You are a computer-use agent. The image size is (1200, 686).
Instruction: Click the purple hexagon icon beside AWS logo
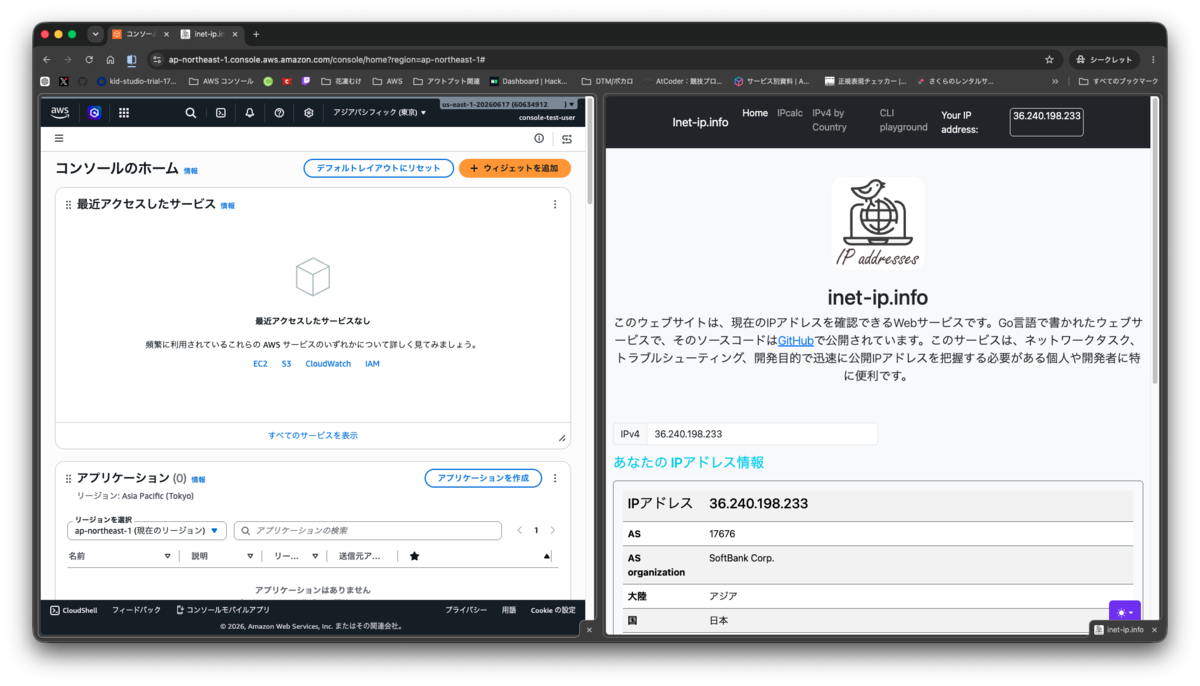pyautogui.click(x=94, y=113)
